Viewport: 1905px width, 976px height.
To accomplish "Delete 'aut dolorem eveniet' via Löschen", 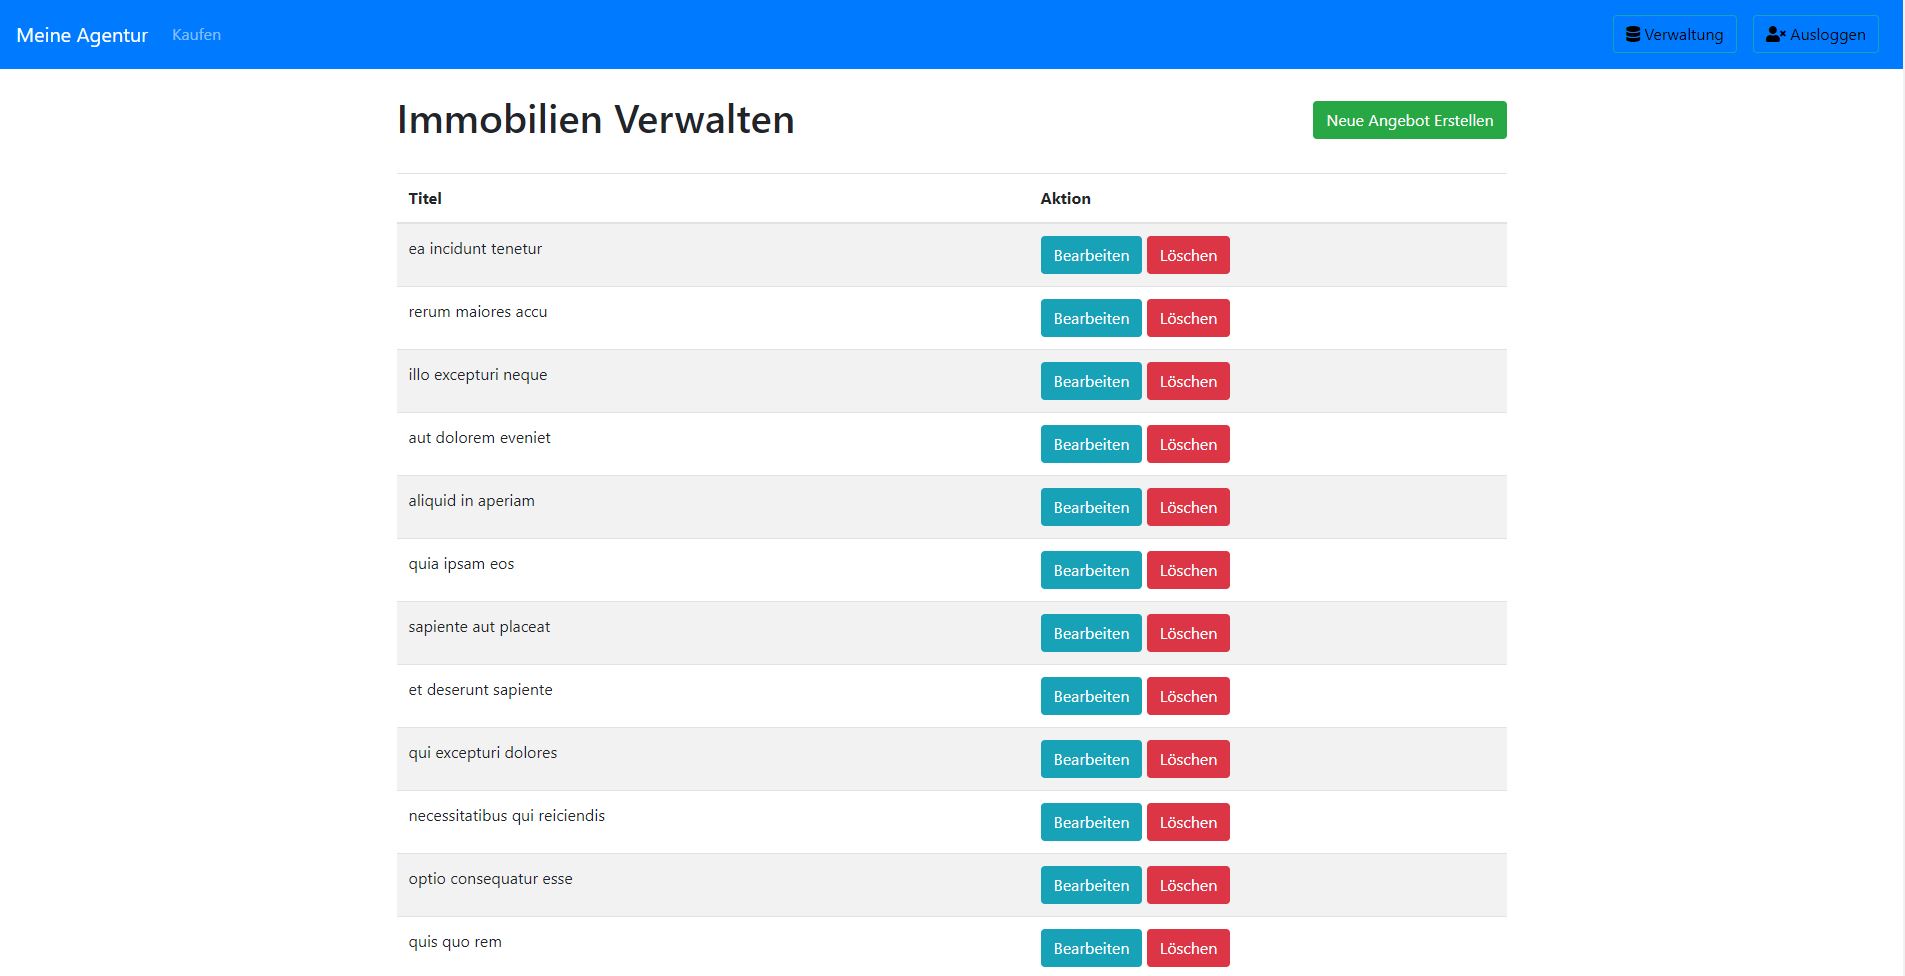I will (x=1188, y=444).
